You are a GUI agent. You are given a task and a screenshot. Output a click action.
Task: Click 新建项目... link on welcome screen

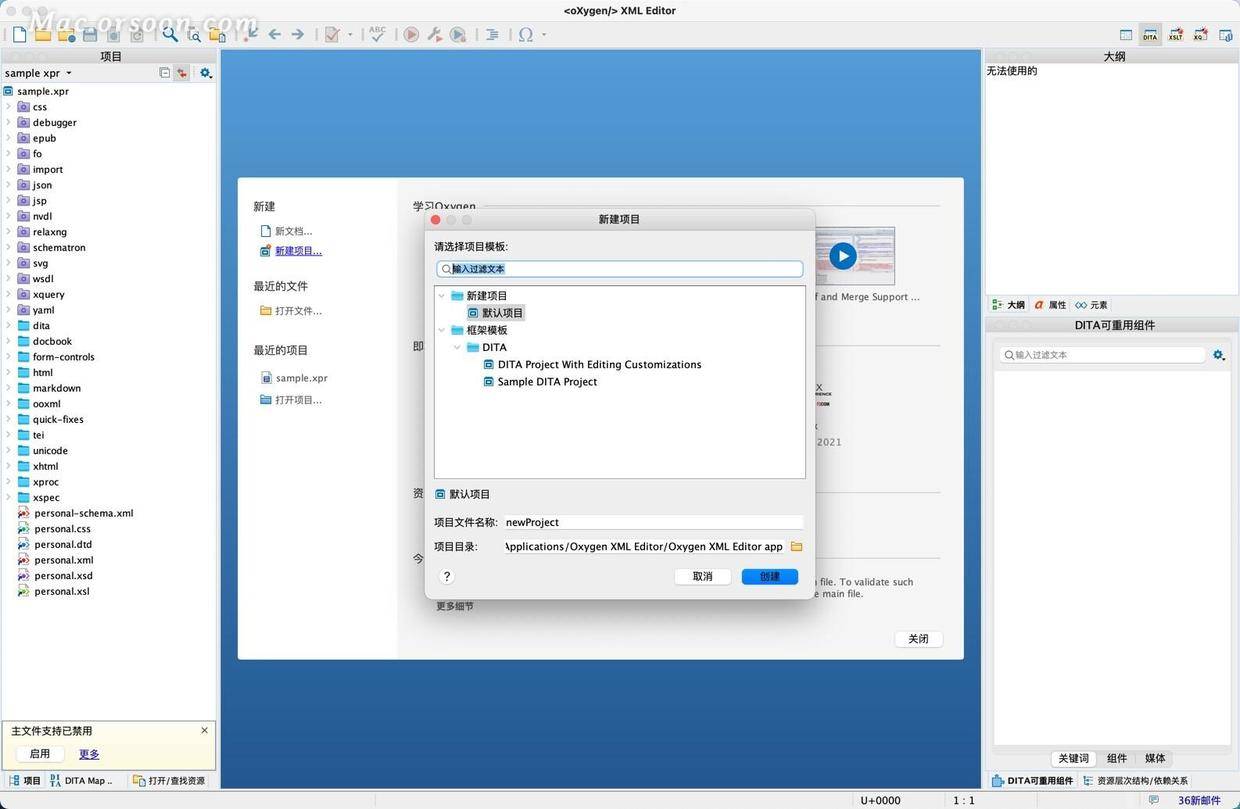tap(298, 251)
